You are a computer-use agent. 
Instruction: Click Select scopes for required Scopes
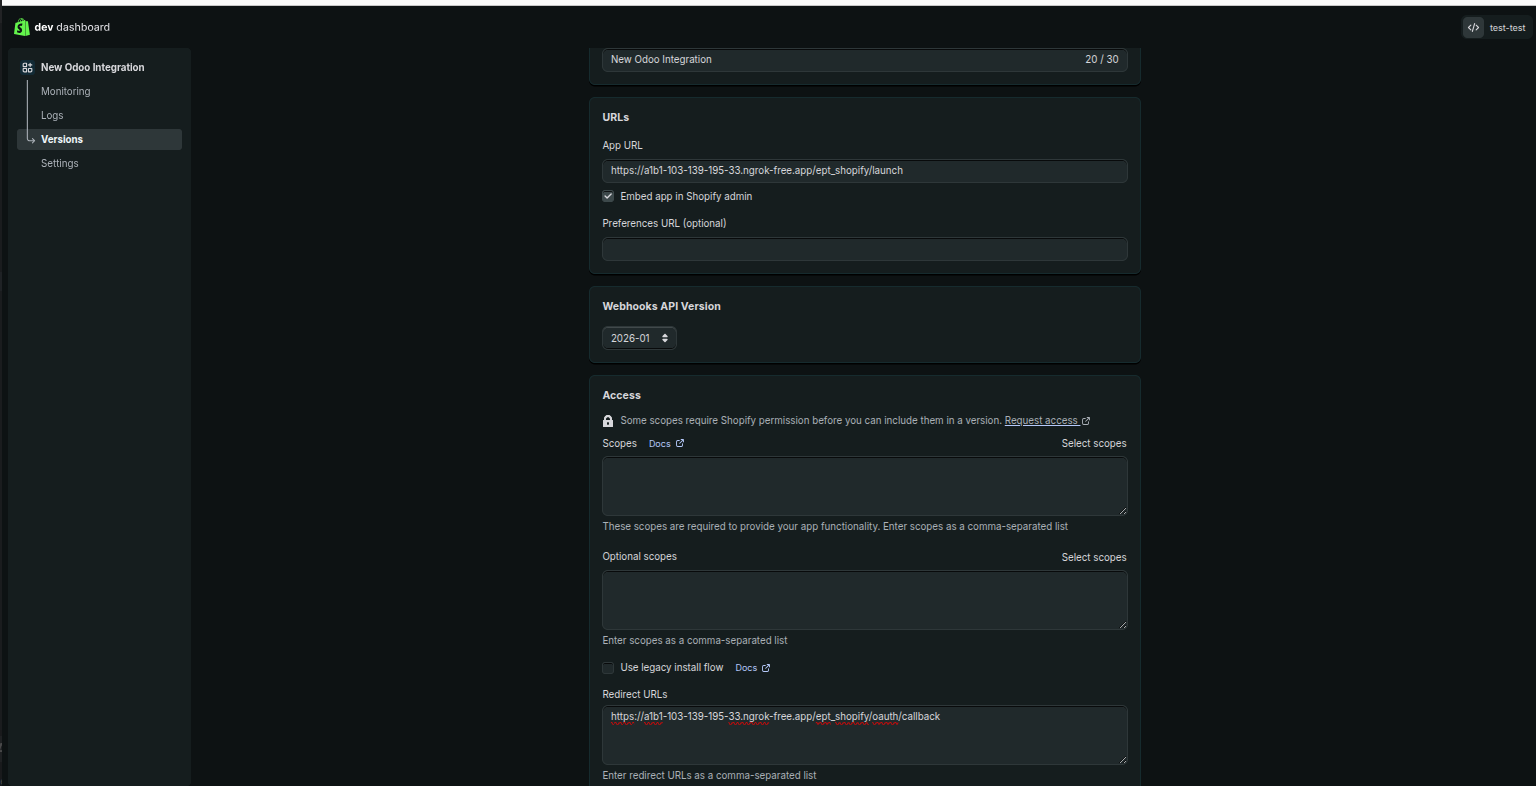coord(1093,443)
